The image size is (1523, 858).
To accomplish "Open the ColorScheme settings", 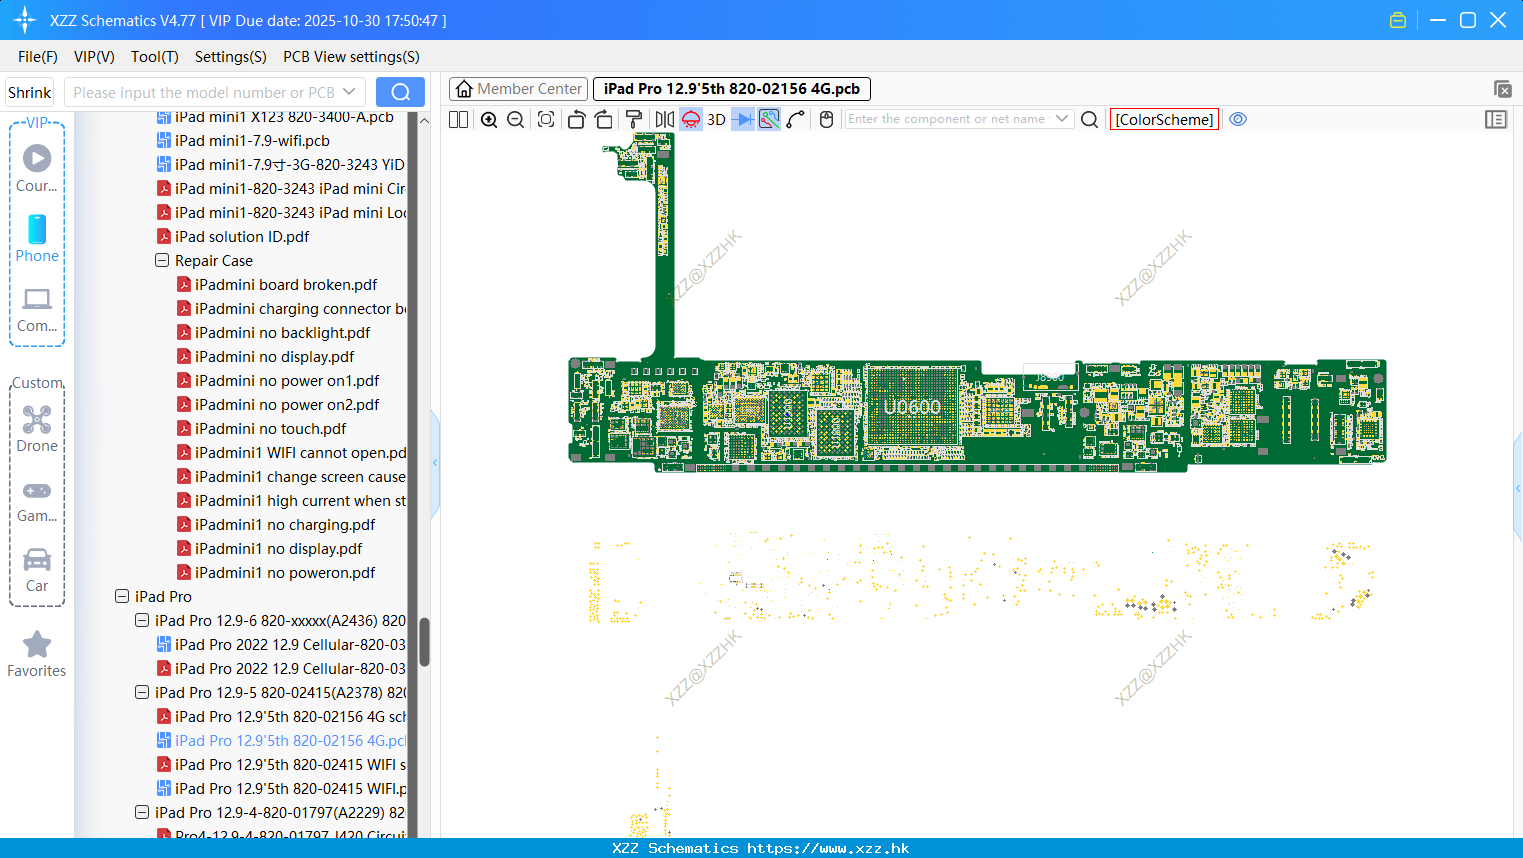I will tap(1164, 119).
